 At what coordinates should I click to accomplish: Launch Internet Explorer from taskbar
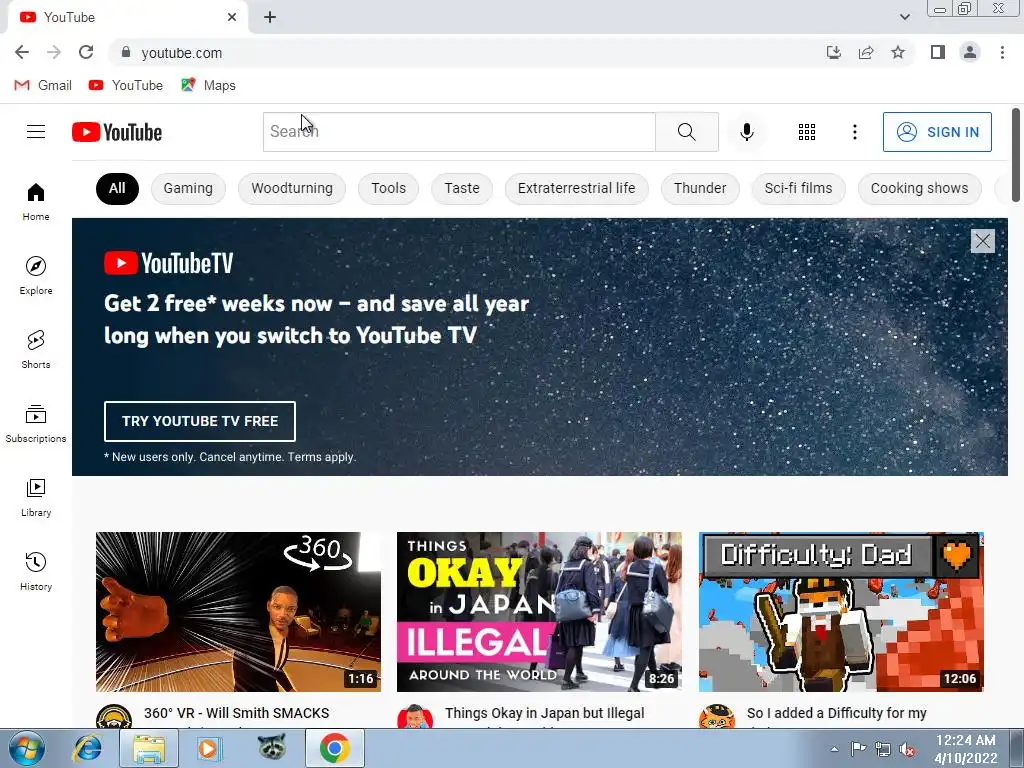88,748
